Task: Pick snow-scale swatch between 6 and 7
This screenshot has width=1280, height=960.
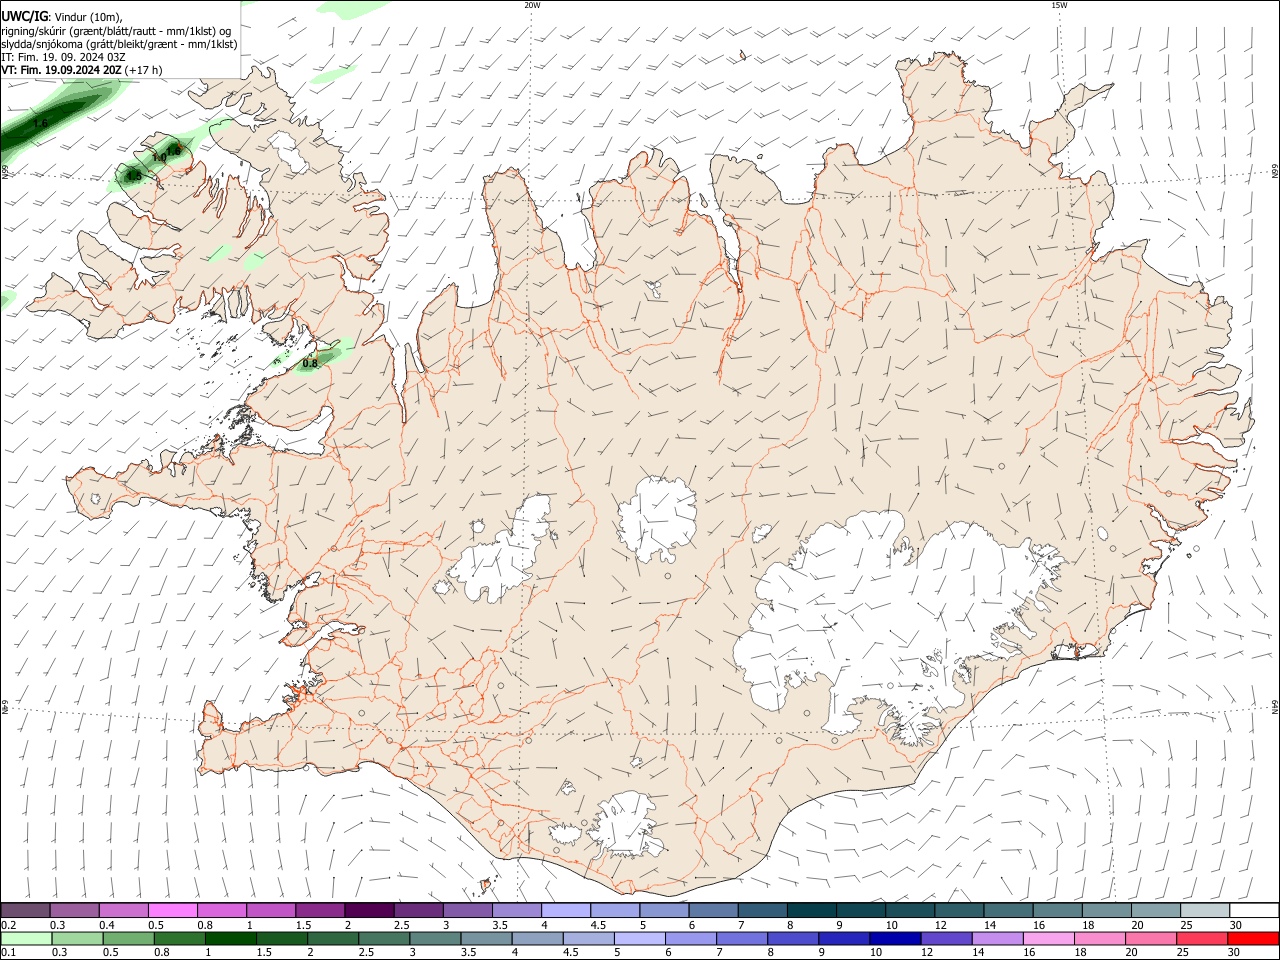Action: click(x=713, y=911)
